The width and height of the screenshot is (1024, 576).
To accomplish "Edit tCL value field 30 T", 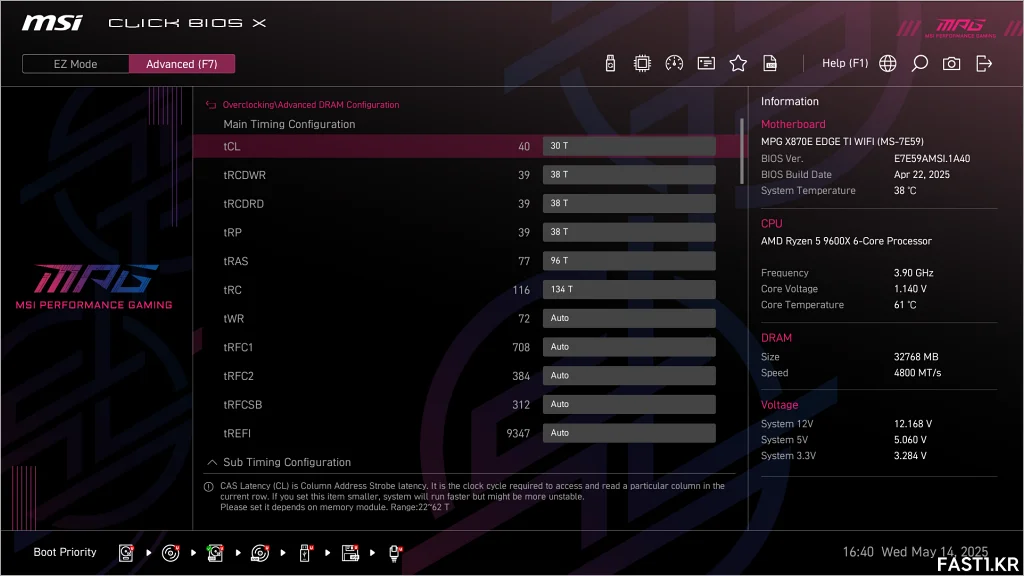I will click(x=629, y=146).
